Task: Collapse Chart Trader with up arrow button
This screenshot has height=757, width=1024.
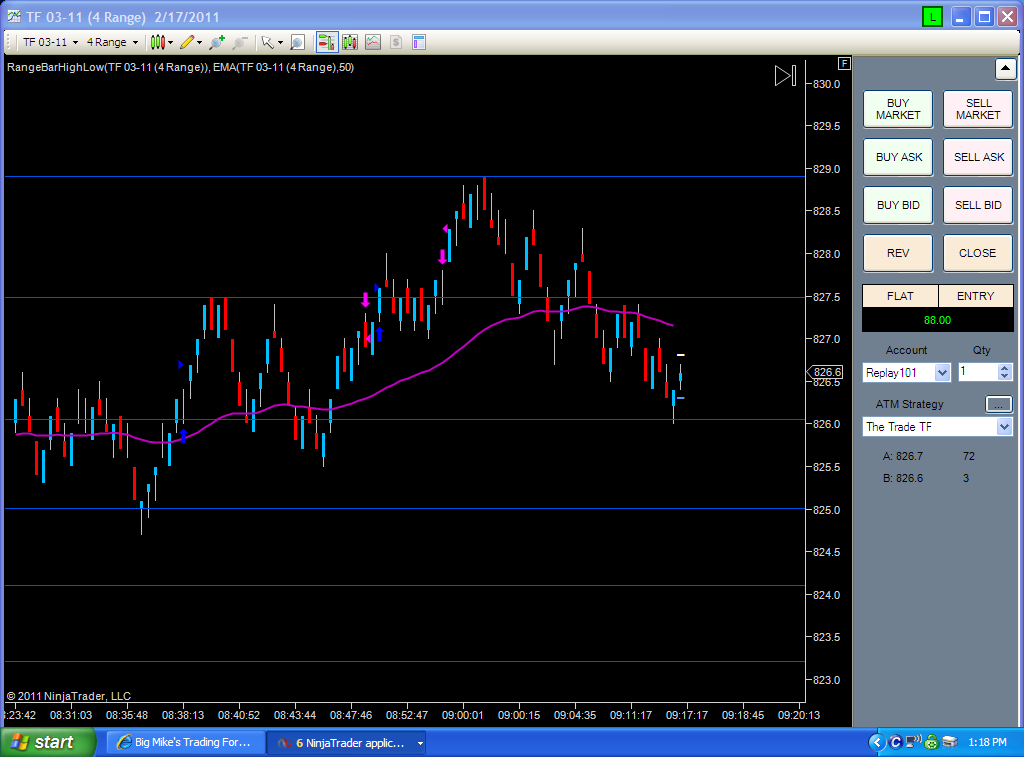Action: tap(1004, 68)
